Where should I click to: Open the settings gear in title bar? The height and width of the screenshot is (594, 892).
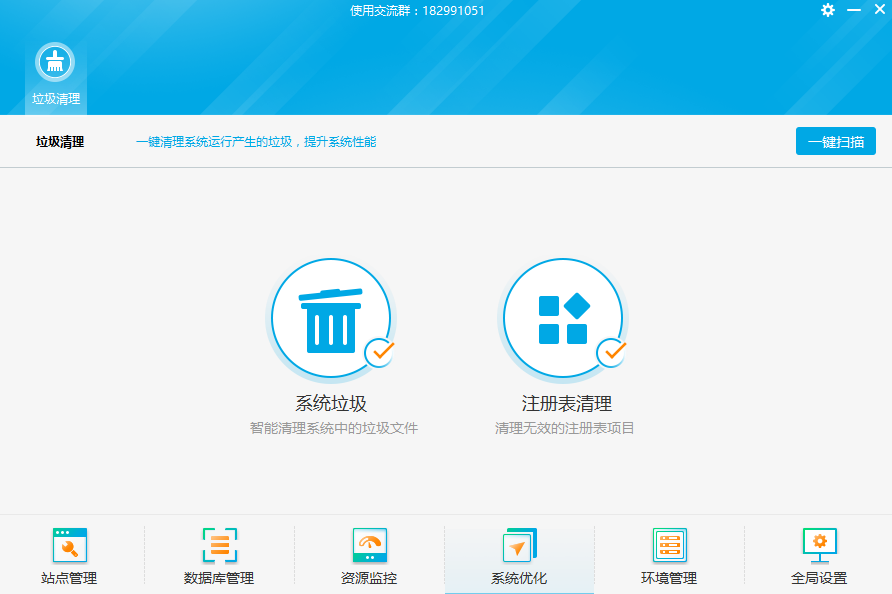click(x=828, y=10)
